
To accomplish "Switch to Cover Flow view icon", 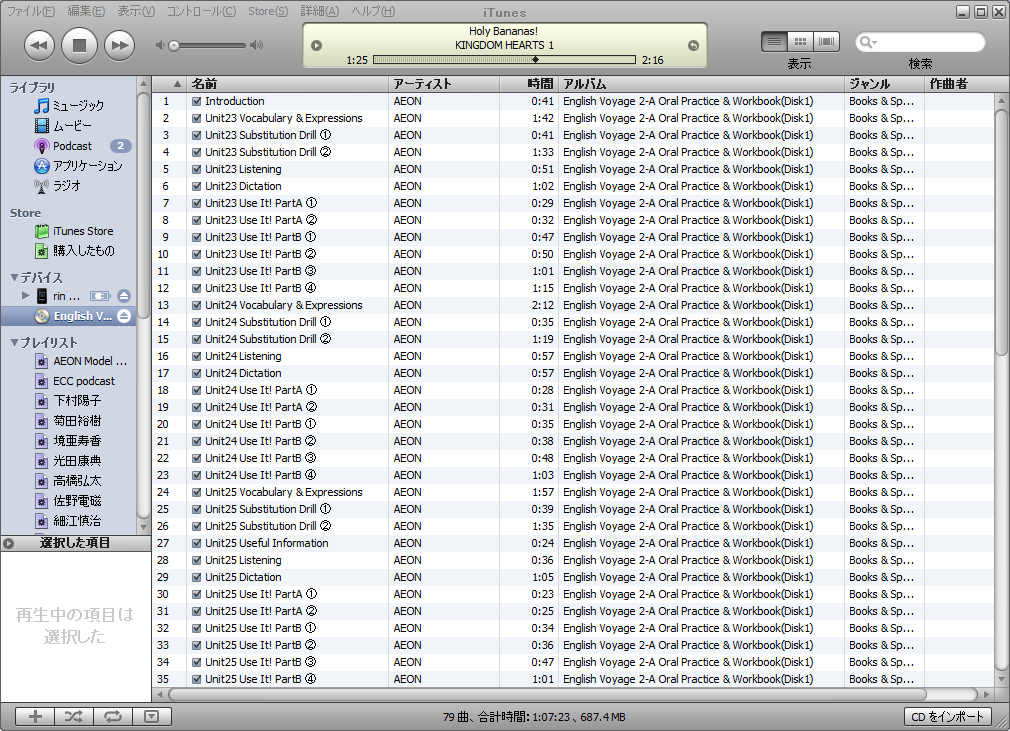I will tap(826, 42).
